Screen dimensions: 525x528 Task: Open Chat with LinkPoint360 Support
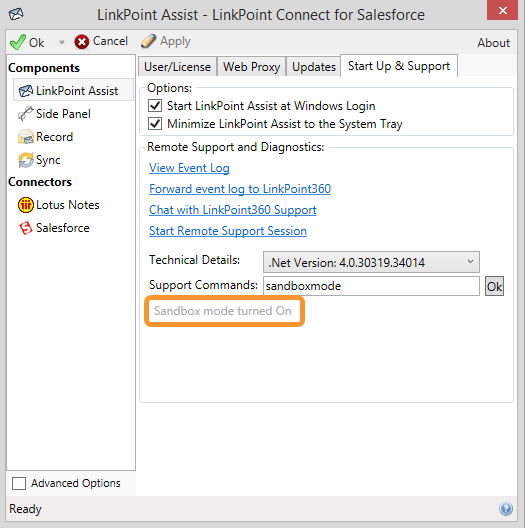233,210
